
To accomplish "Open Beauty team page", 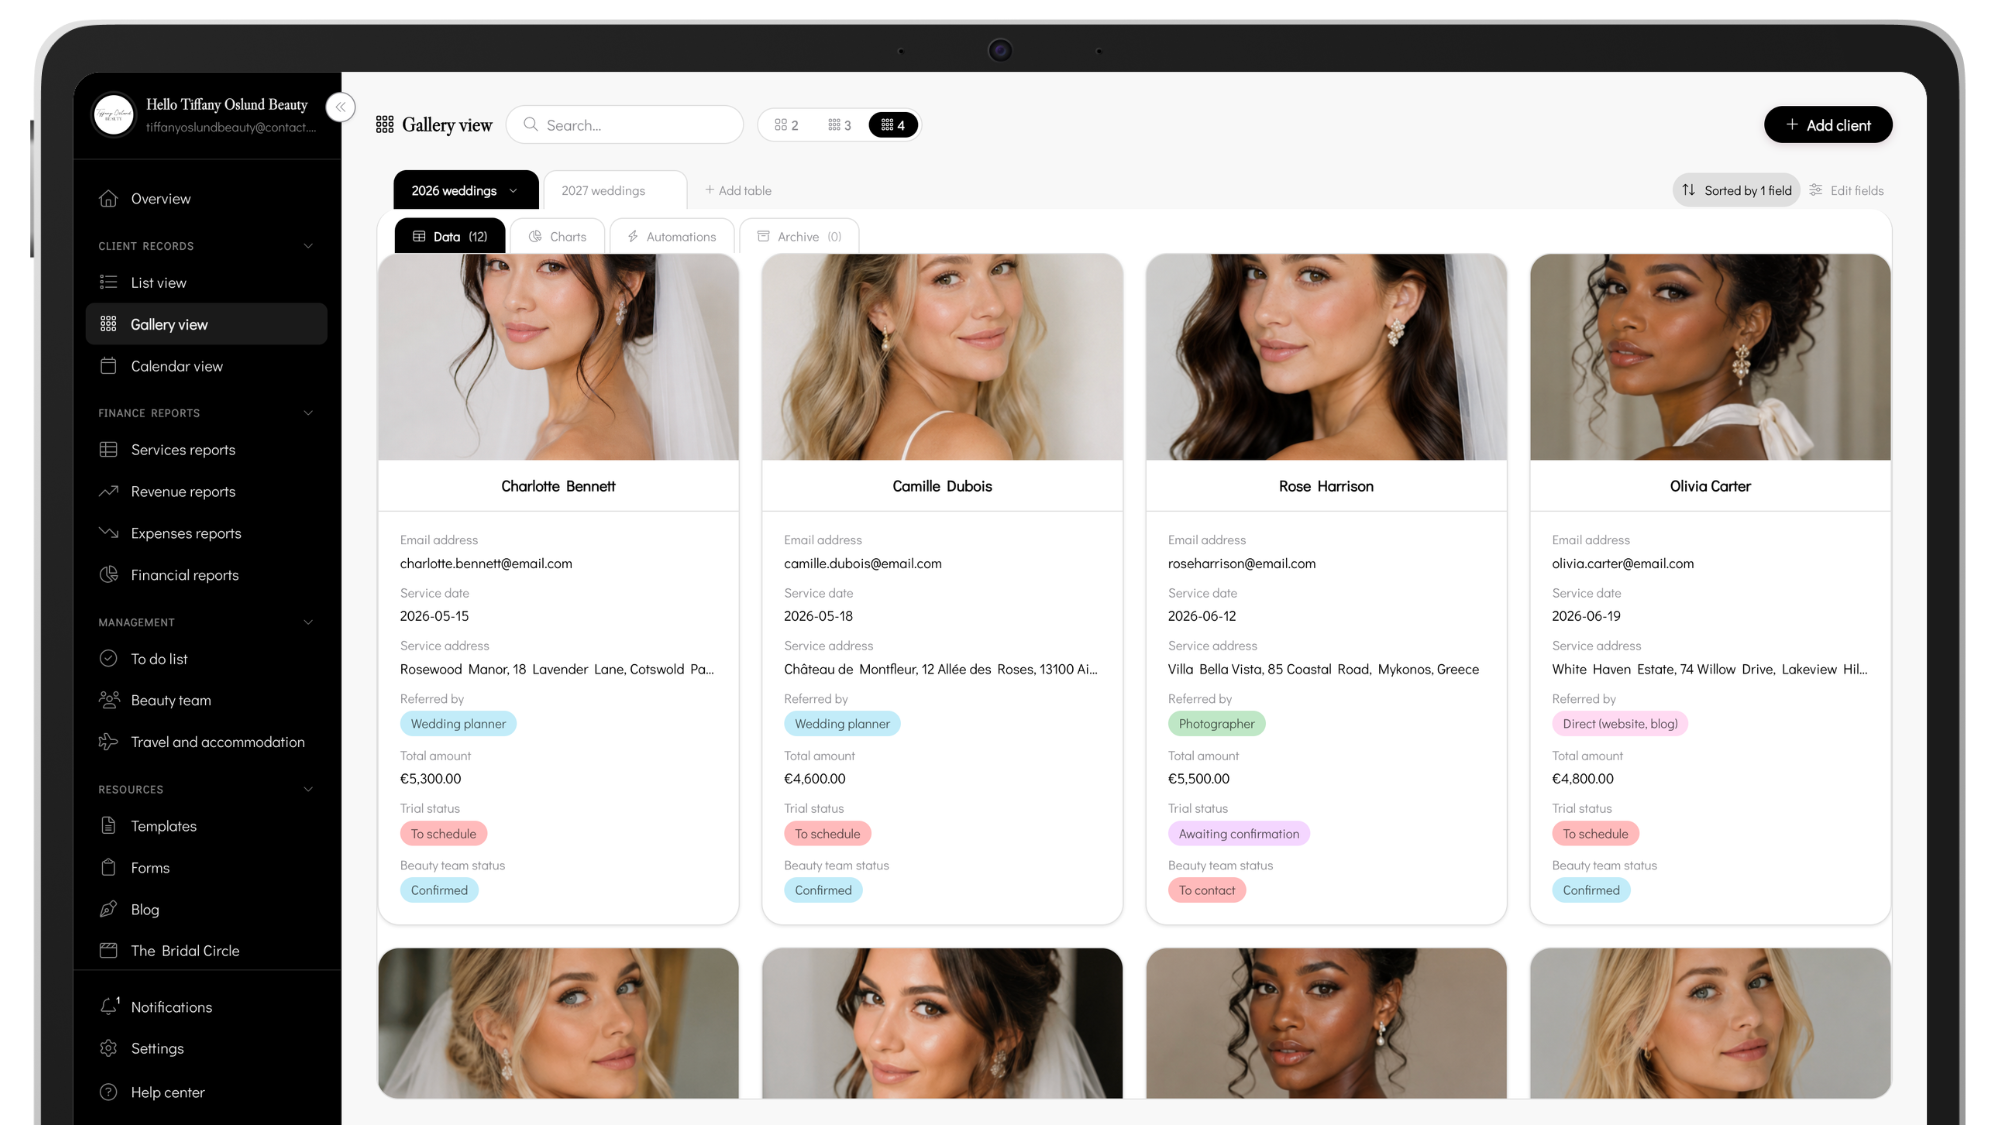I will click(x=206, y=700).
